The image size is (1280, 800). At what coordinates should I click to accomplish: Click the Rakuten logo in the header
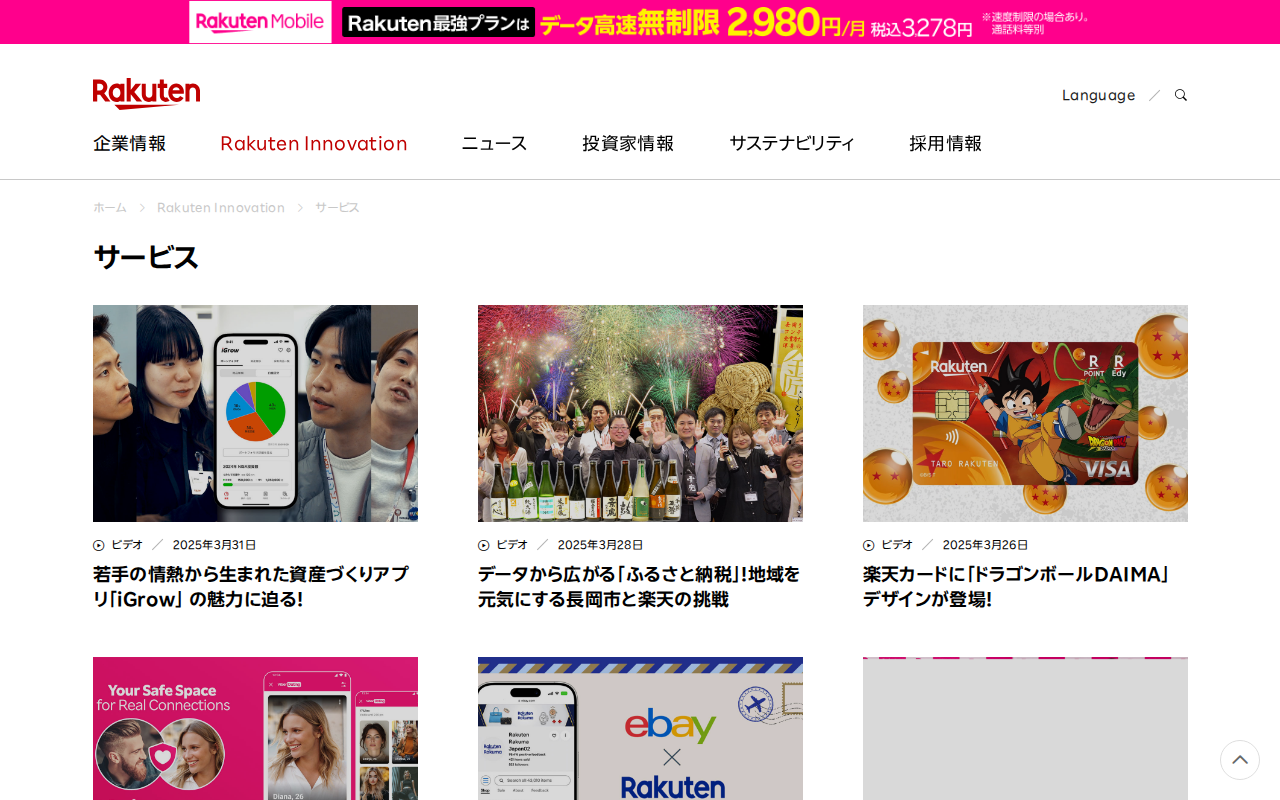click(146, 91)
